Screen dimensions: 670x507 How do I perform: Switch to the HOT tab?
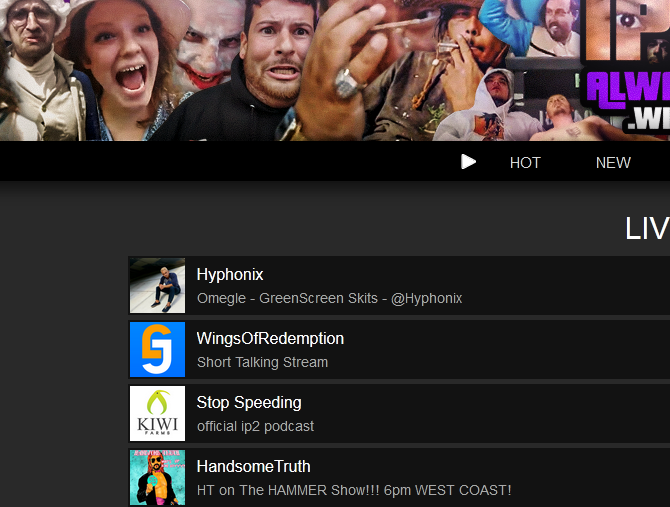pos(525,163)
